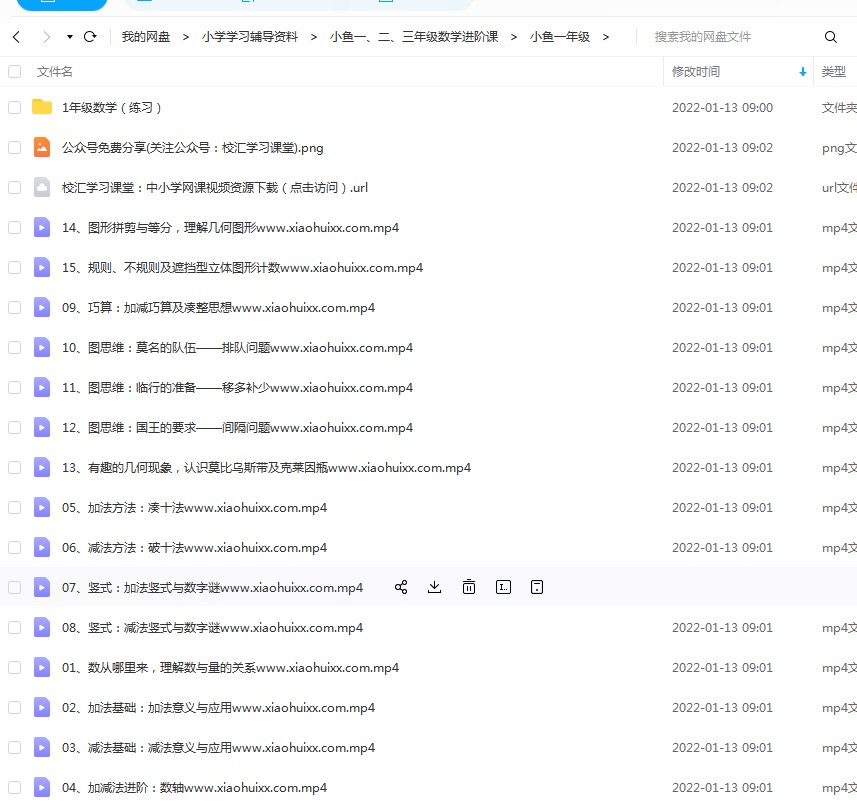Navigate to 我的网盘 breadcrumb
The height and width of the screenshot is (809, 857).
(x=146, y=37)
